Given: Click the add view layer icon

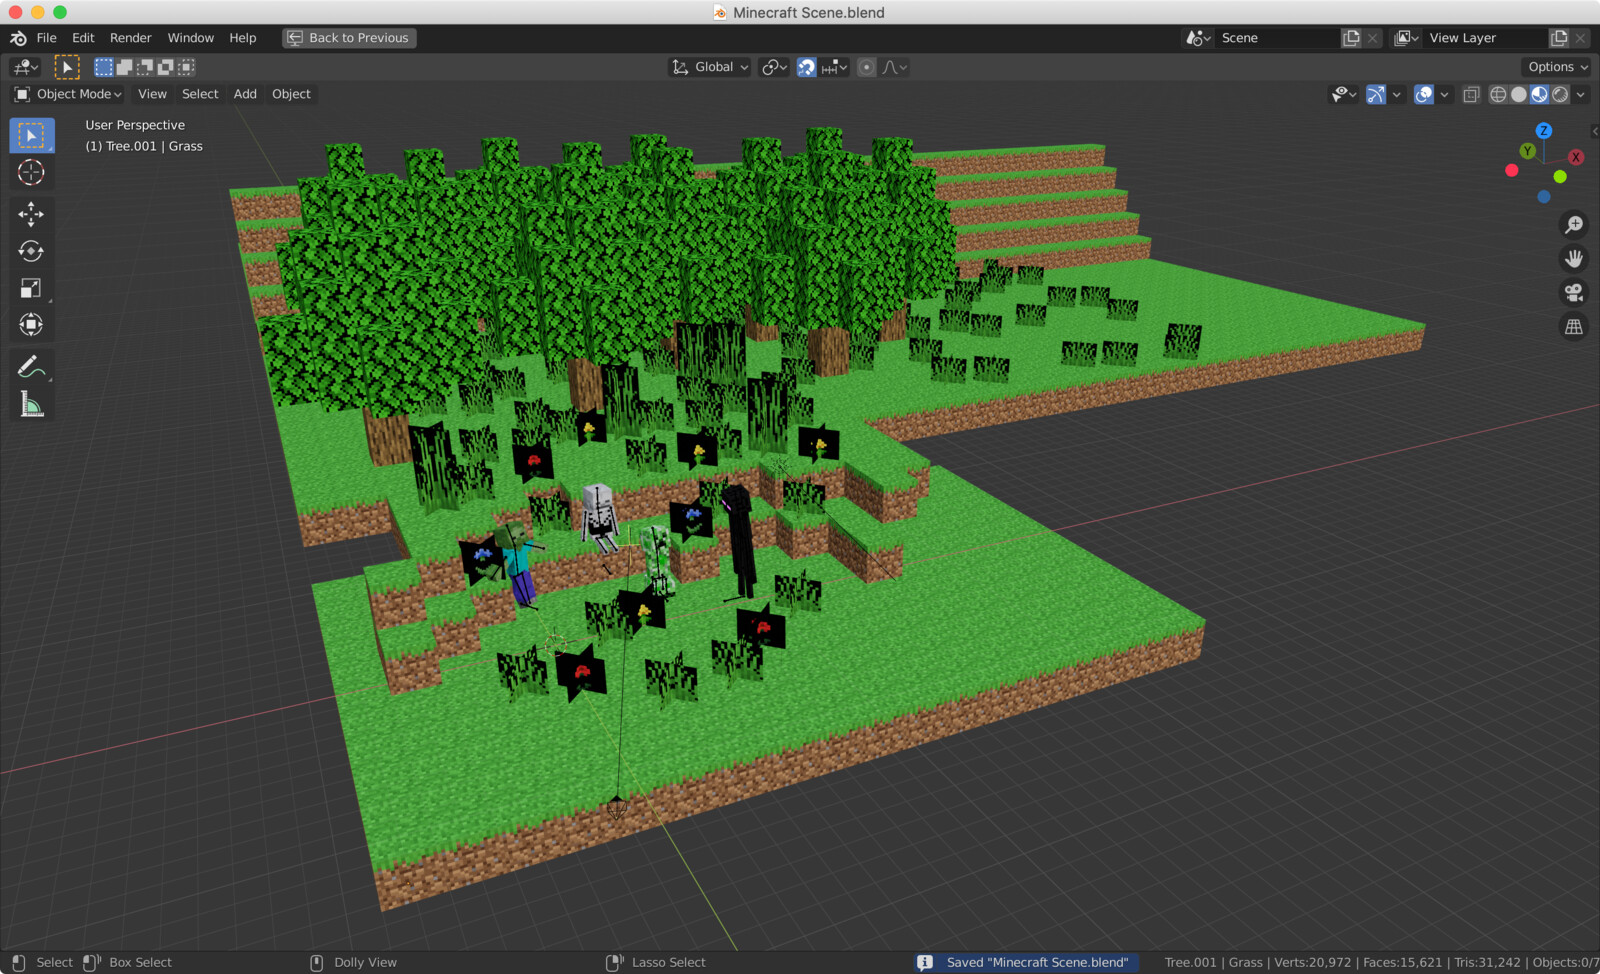Looking at the screenshot, I should point(1559,38).
